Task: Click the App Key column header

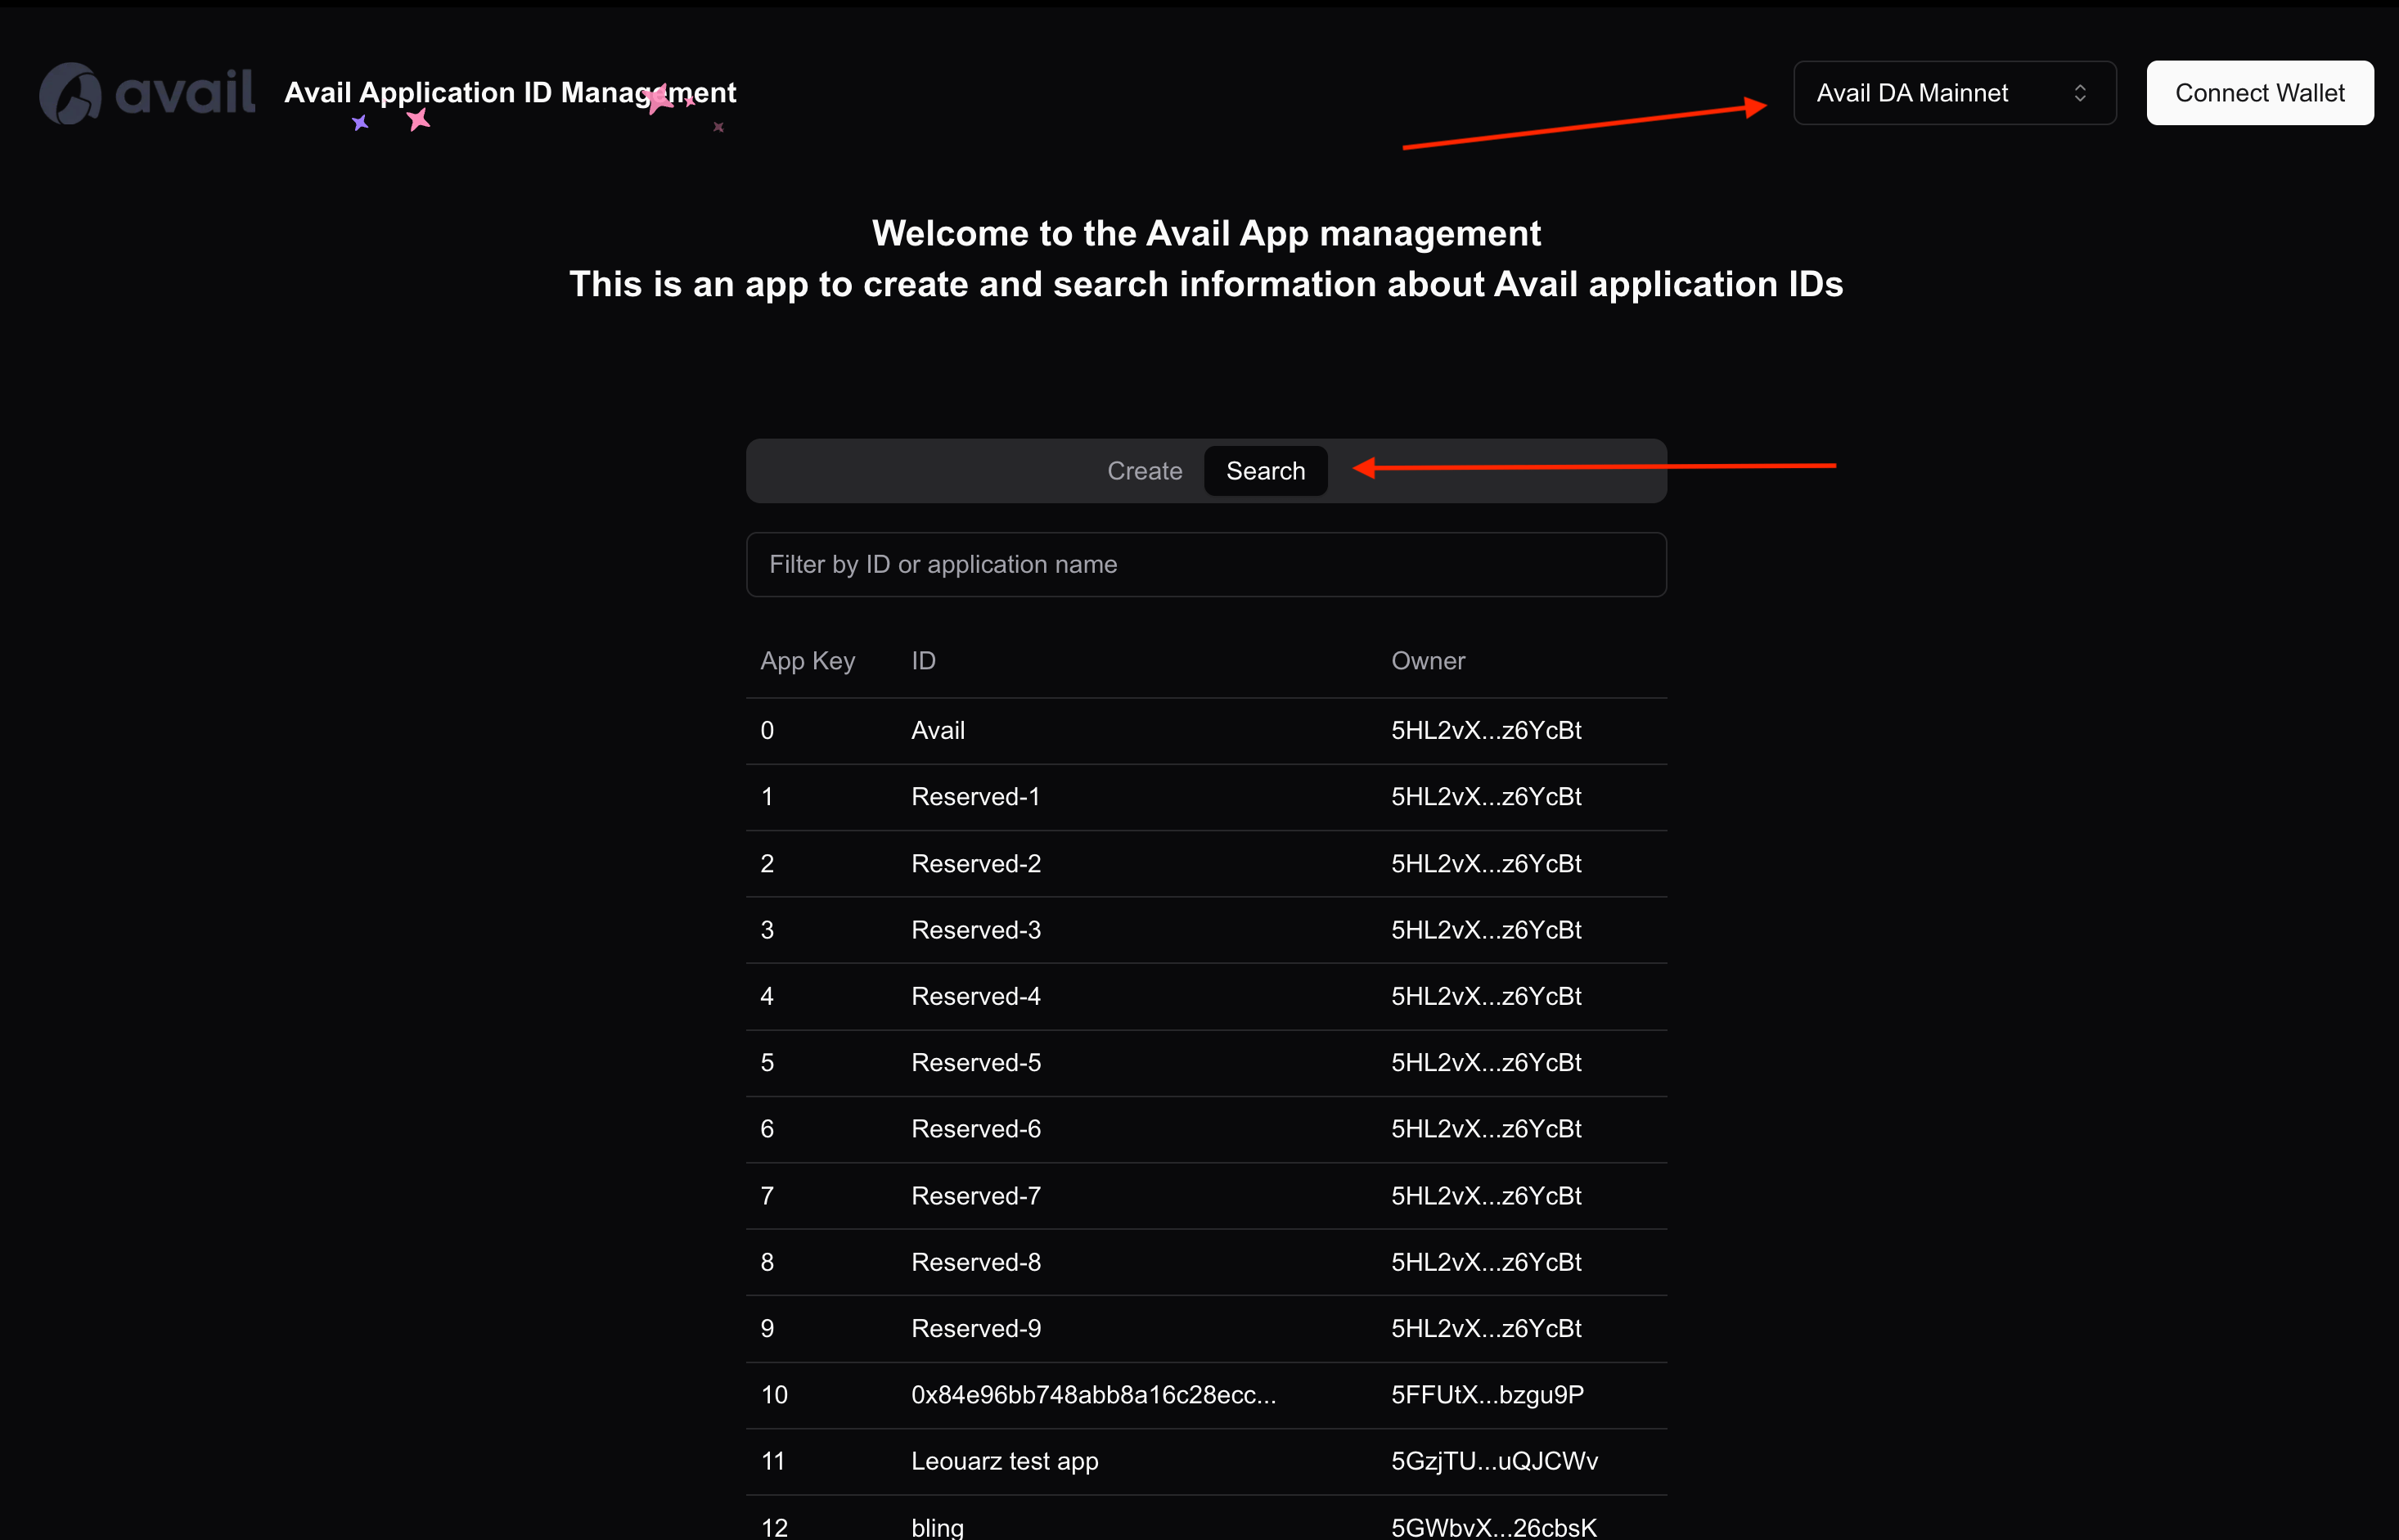Action: click(x=807, y=661)
